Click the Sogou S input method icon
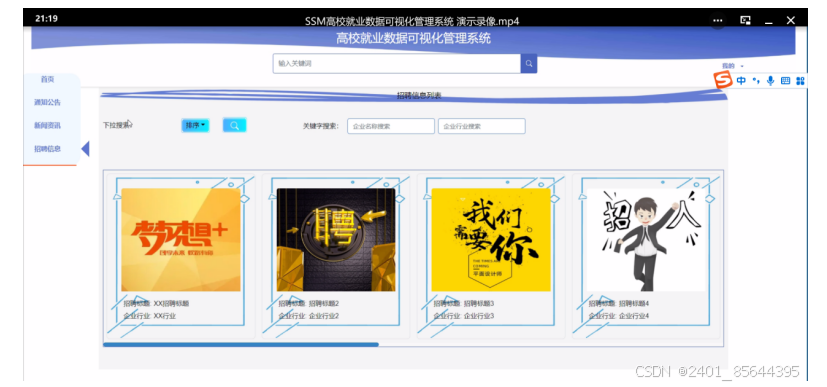 pos(723,81)
